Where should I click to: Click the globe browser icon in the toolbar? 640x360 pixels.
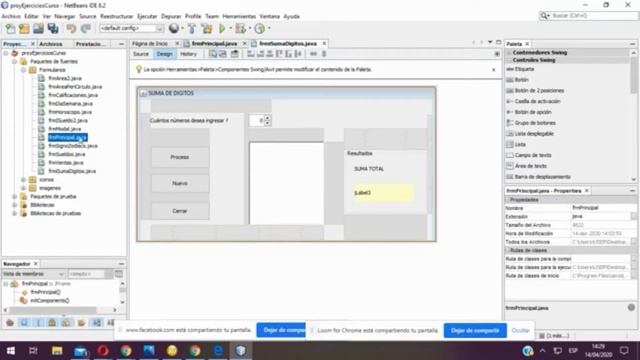[x=174, y=28]
